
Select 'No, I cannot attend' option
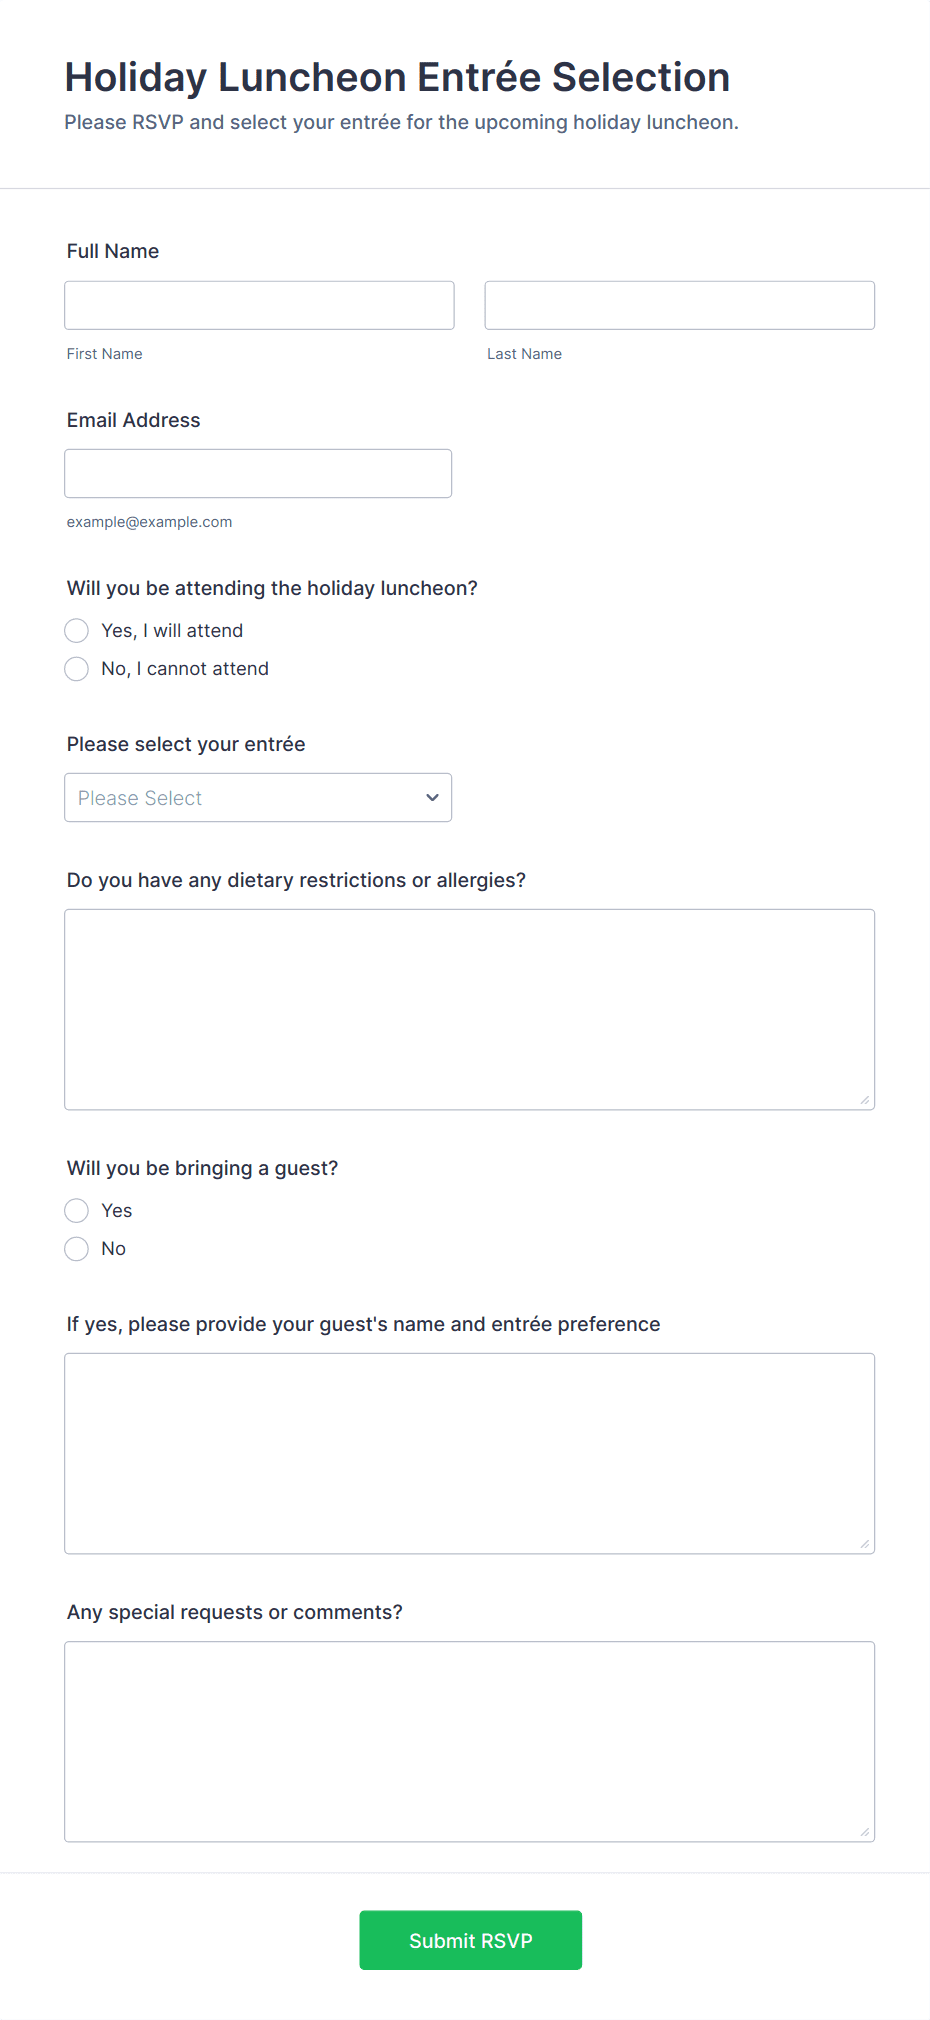point(77,669)
